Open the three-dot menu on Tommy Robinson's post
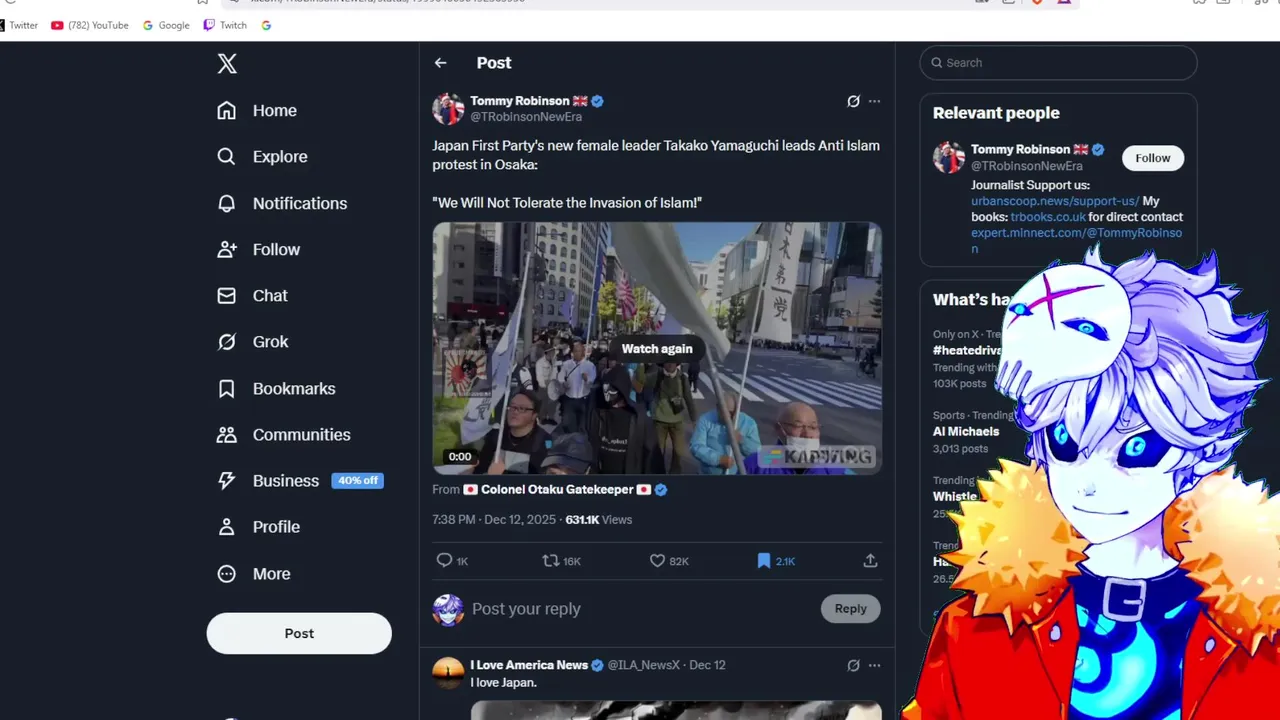The image size is (1280, 720). 874,101
